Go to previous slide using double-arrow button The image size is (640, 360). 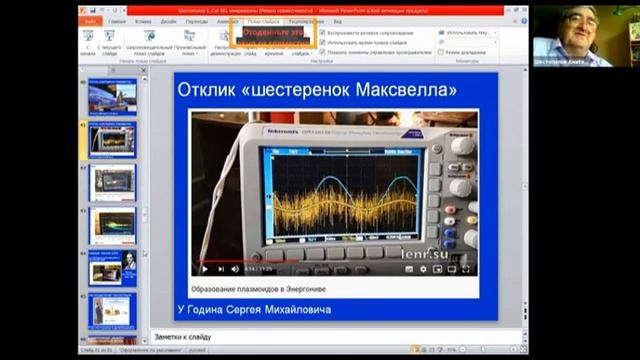pos(525,311)
